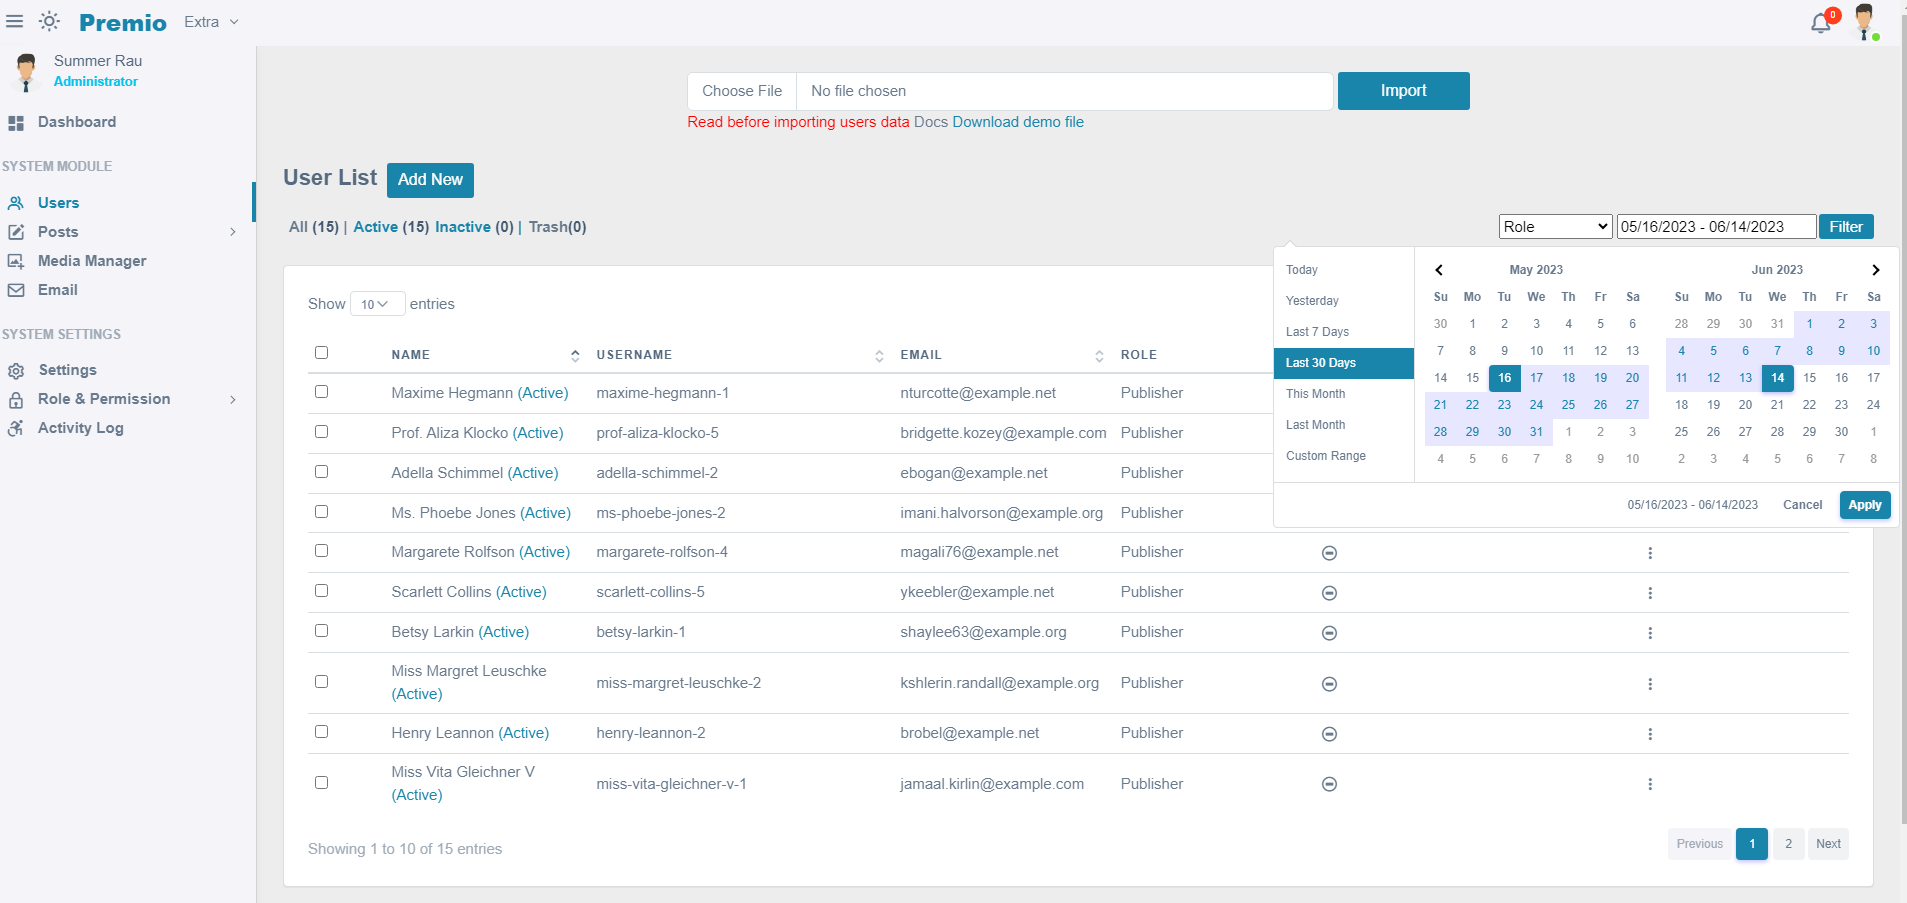The image size is (1907, 903).
Task: Expand the Posts sidebar submenu
Action: pyautogui.click(x=57, y=231)
